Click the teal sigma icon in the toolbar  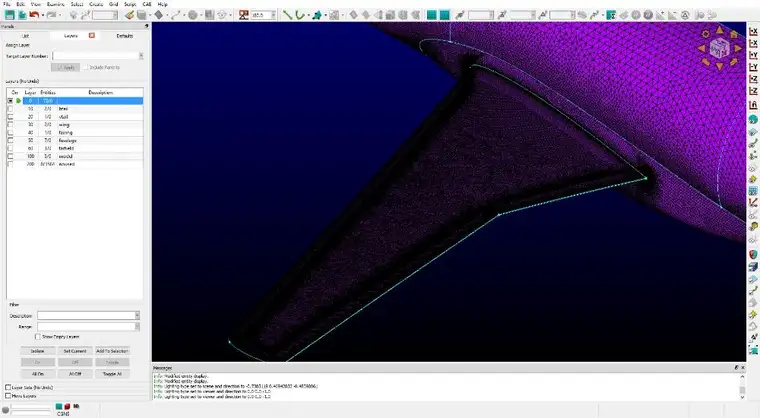coord(611,15)
